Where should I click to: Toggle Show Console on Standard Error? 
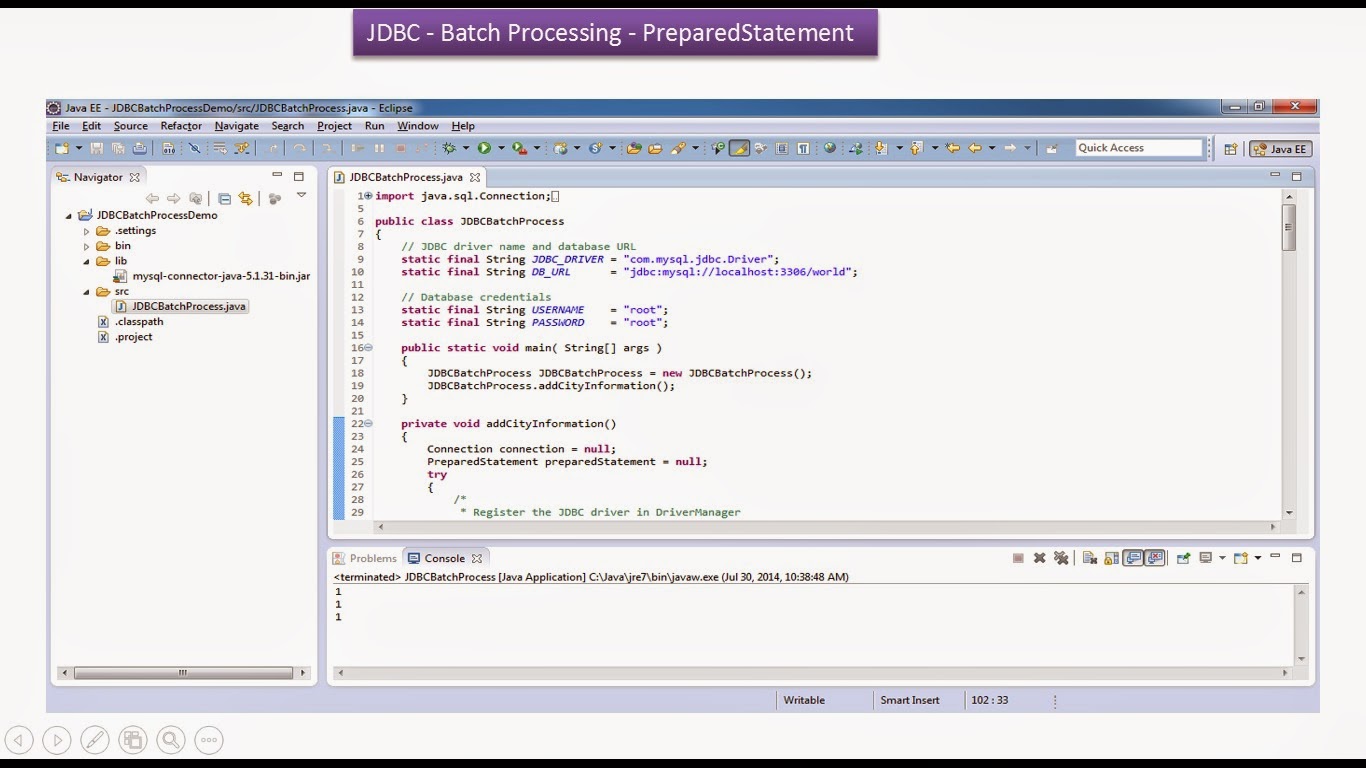point(1155,558)
